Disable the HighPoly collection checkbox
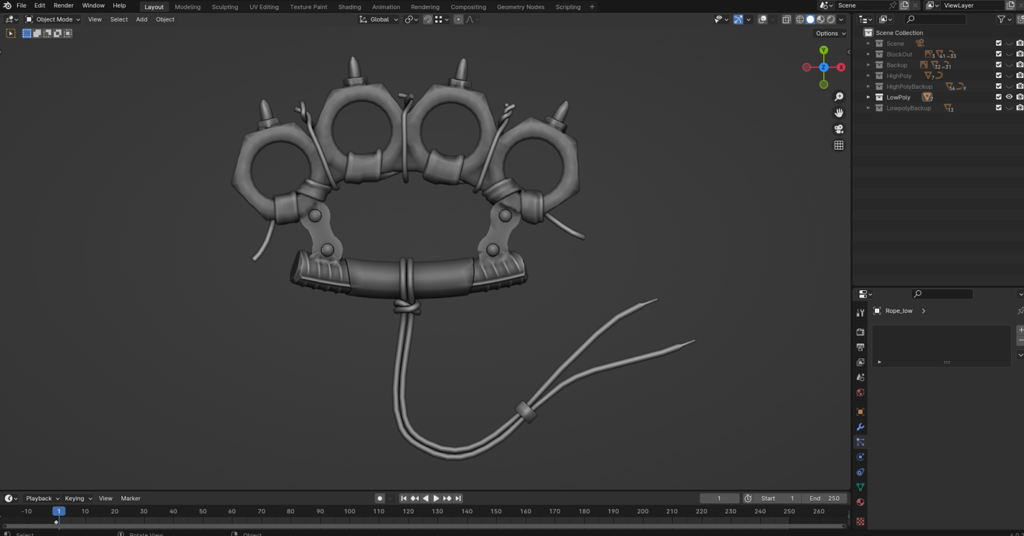This screenshot has width=1024, height=536. click(x=998, y=76)
